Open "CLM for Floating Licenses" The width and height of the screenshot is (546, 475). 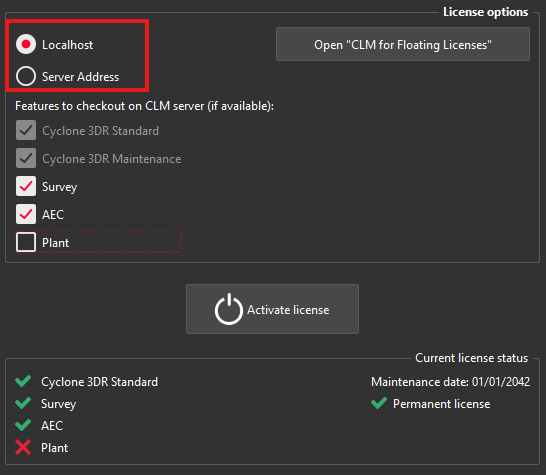[403, 44]
